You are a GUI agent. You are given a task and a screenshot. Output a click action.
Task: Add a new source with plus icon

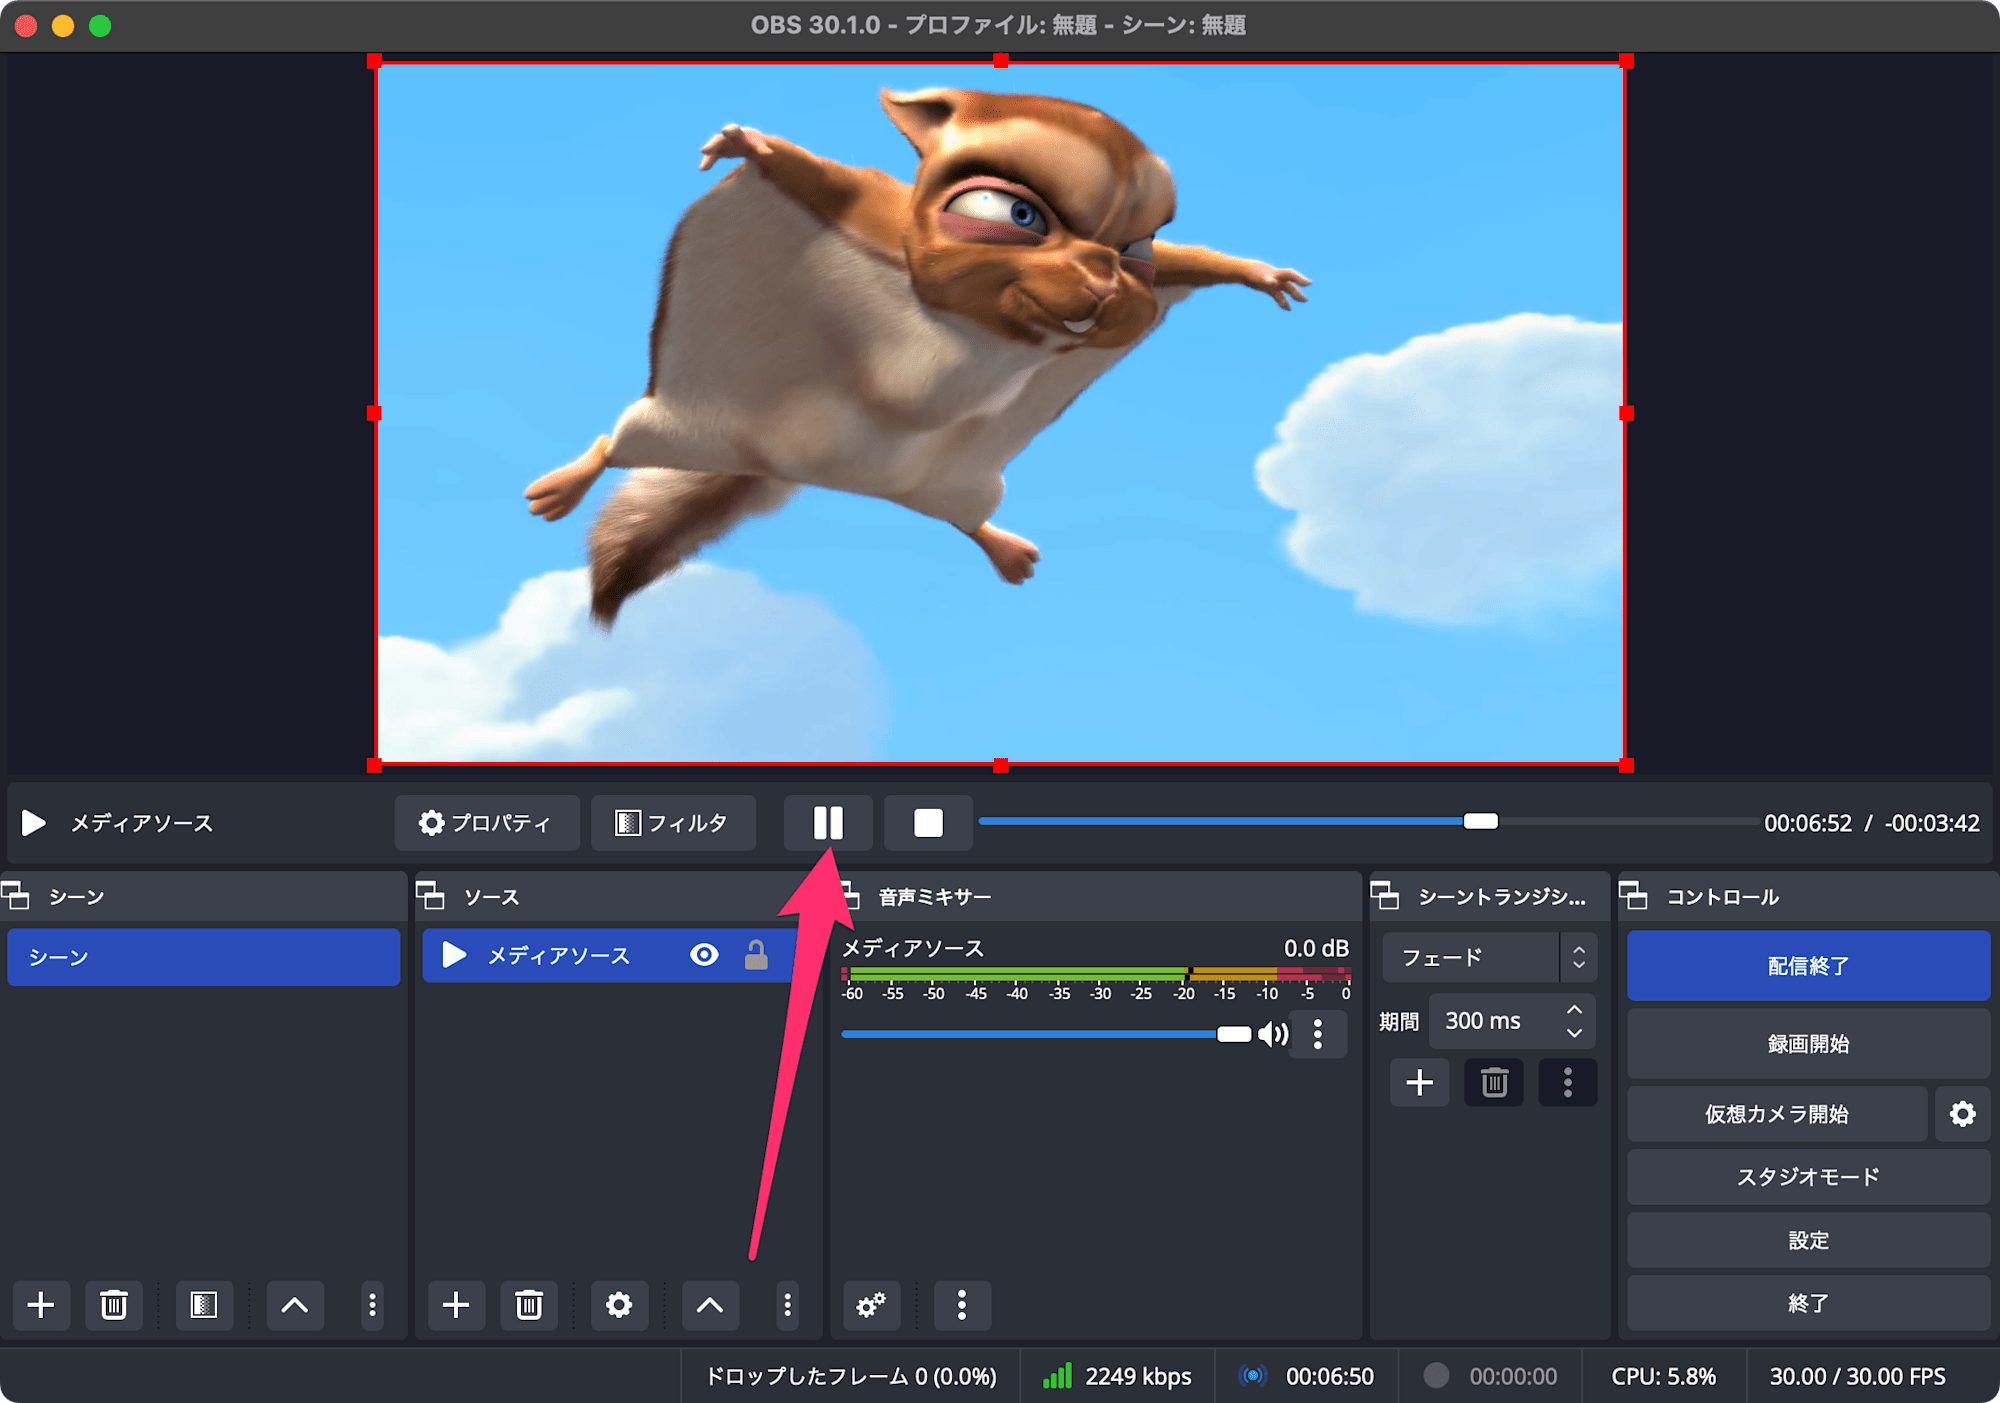456,1305
